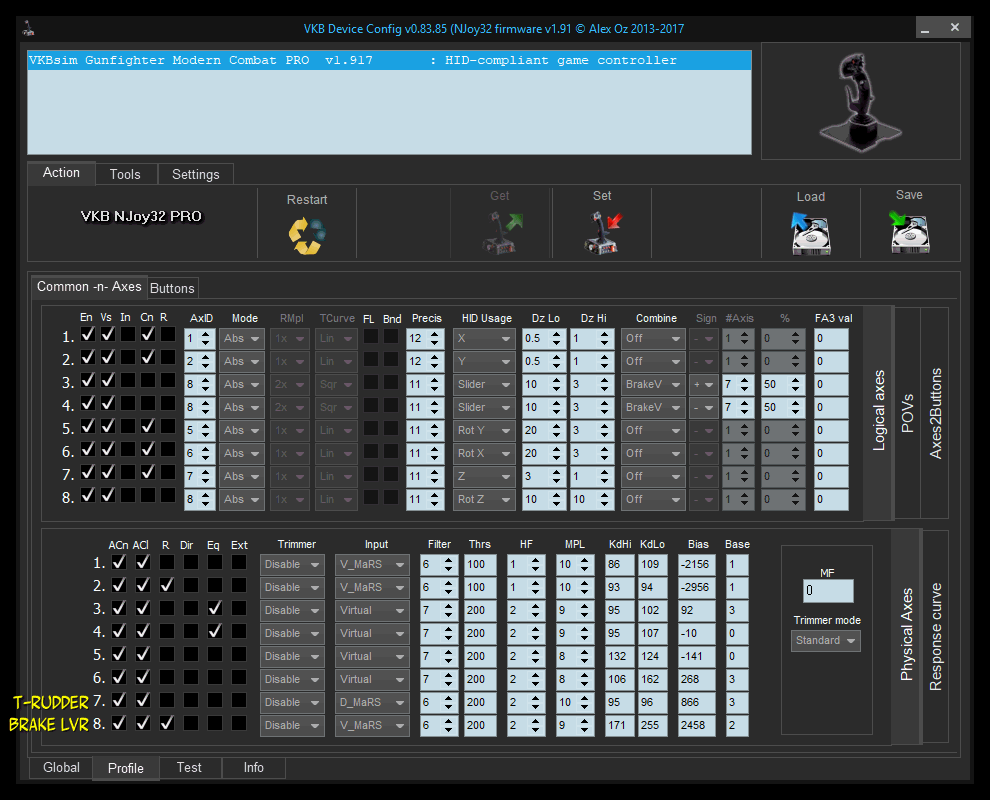This screenshot has height=800, width=990.
Task: Toggle En checkbox for logical axis 1
Action: [87, 335]
